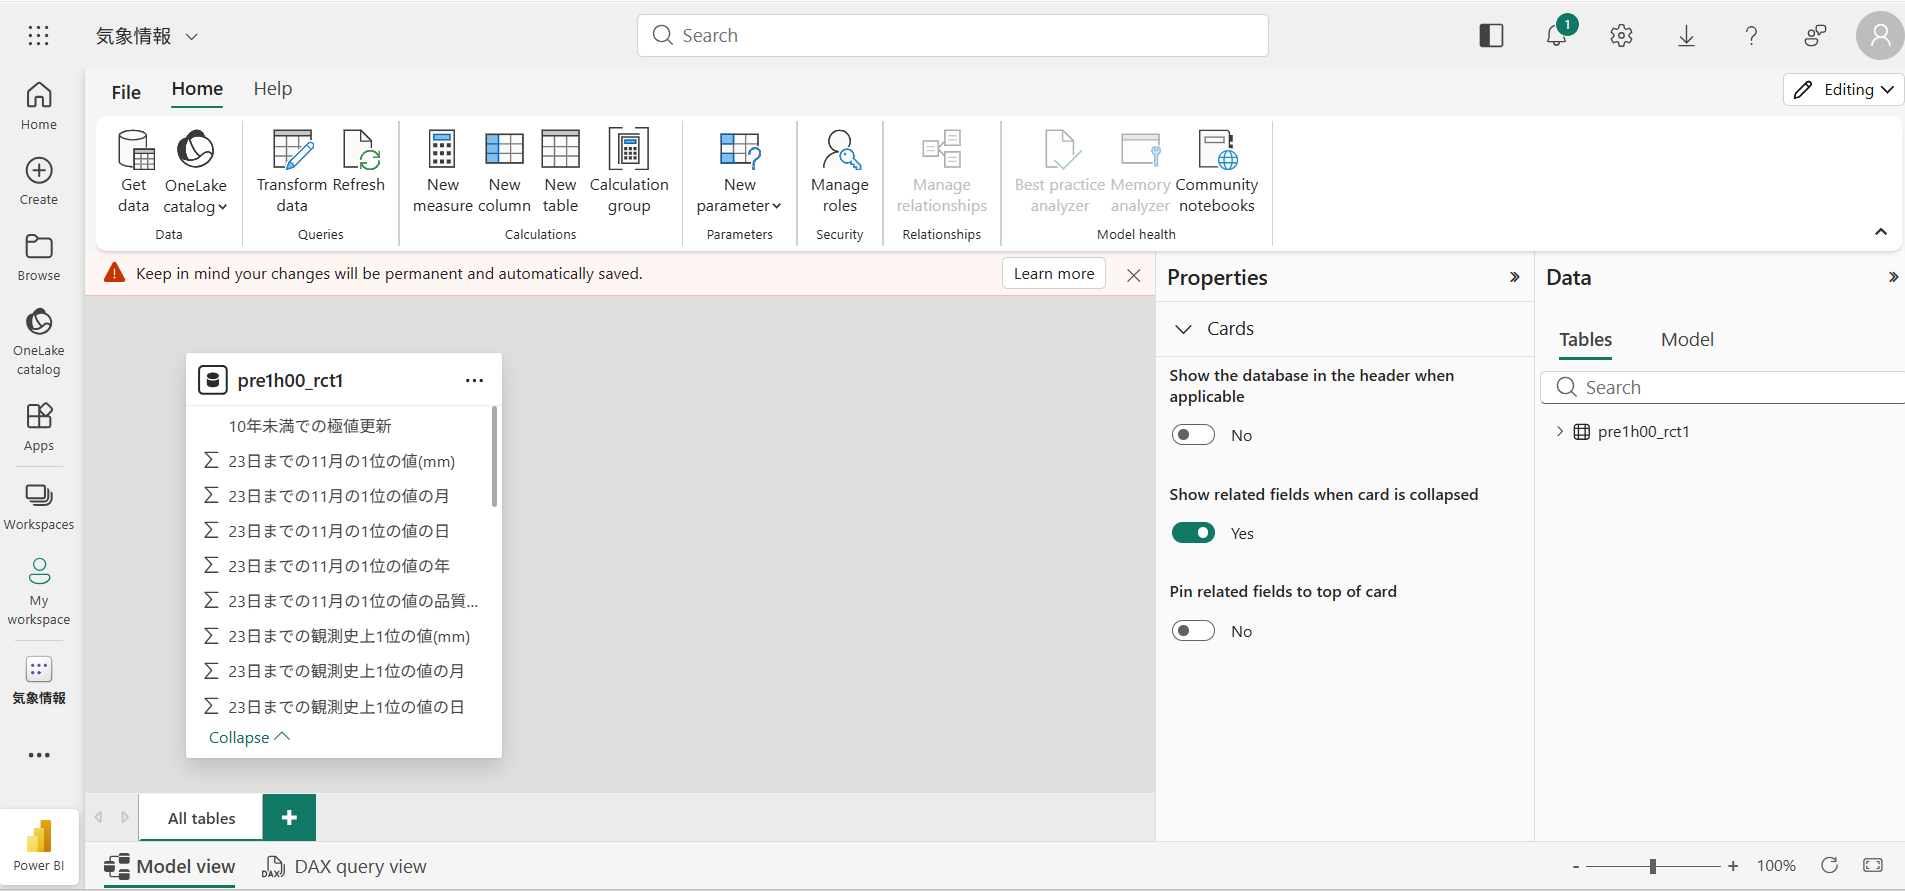Open notifications bell
Viewport: 1905px width, 891px height.
click(1557, 36)
